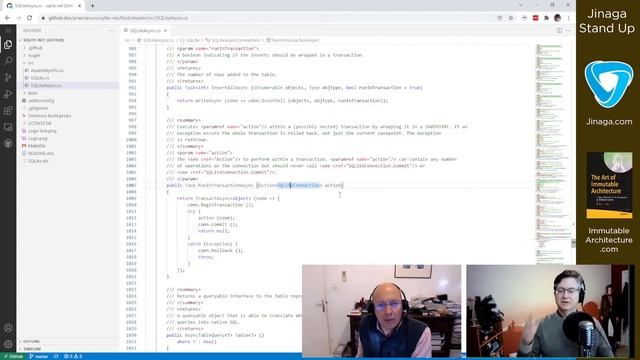This screenshot has width=640, height=360.
Task: Click the browser Forward arrow
Action: pyautogui.click(x=18, y=18)
